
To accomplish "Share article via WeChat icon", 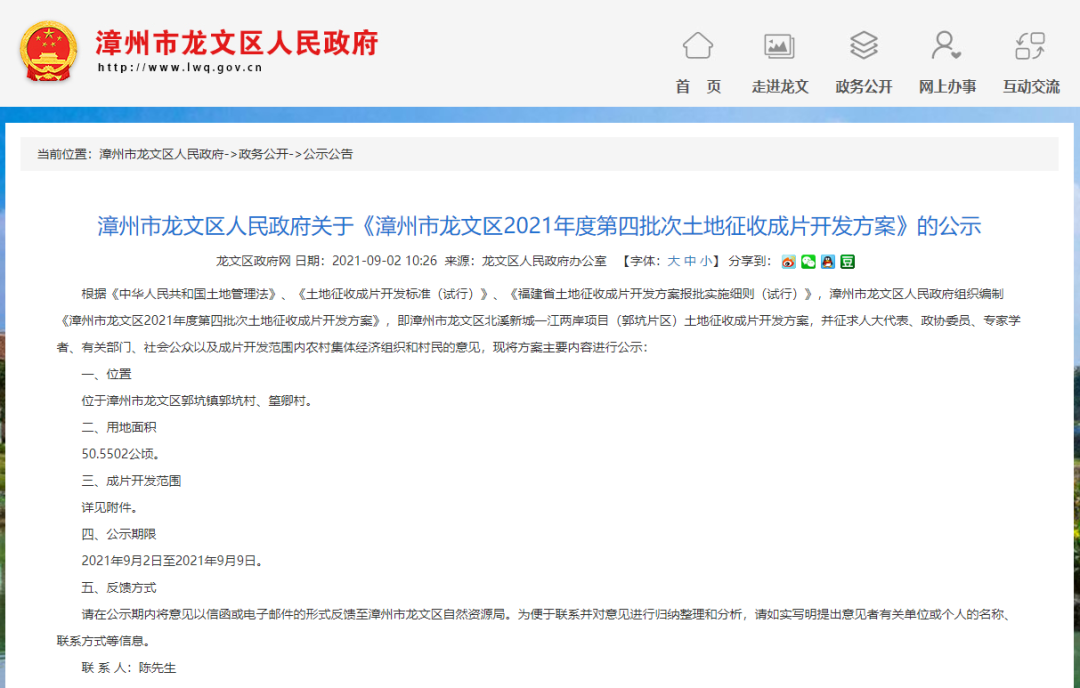I will coord(808,262).
